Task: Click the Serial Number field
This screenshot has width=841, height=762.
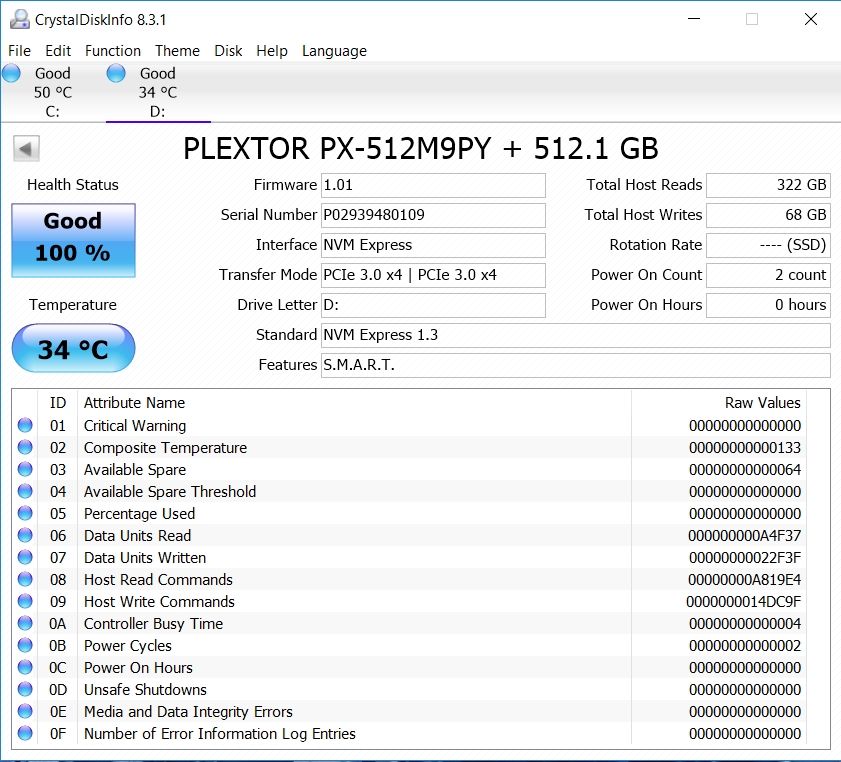Action: pyautogui.click(x=432, y=215)
